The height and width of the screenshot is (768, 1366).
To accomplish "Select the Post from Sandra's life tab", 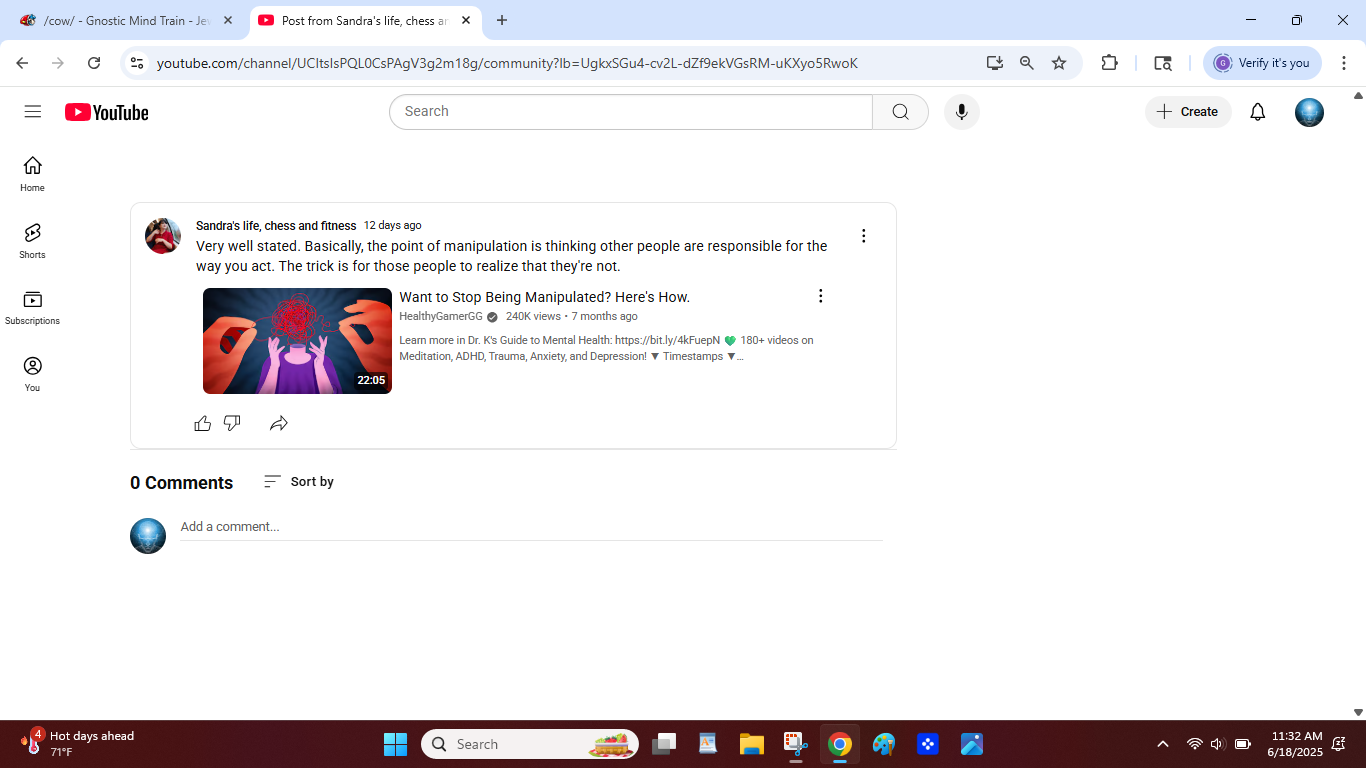I will coord(364,20).
